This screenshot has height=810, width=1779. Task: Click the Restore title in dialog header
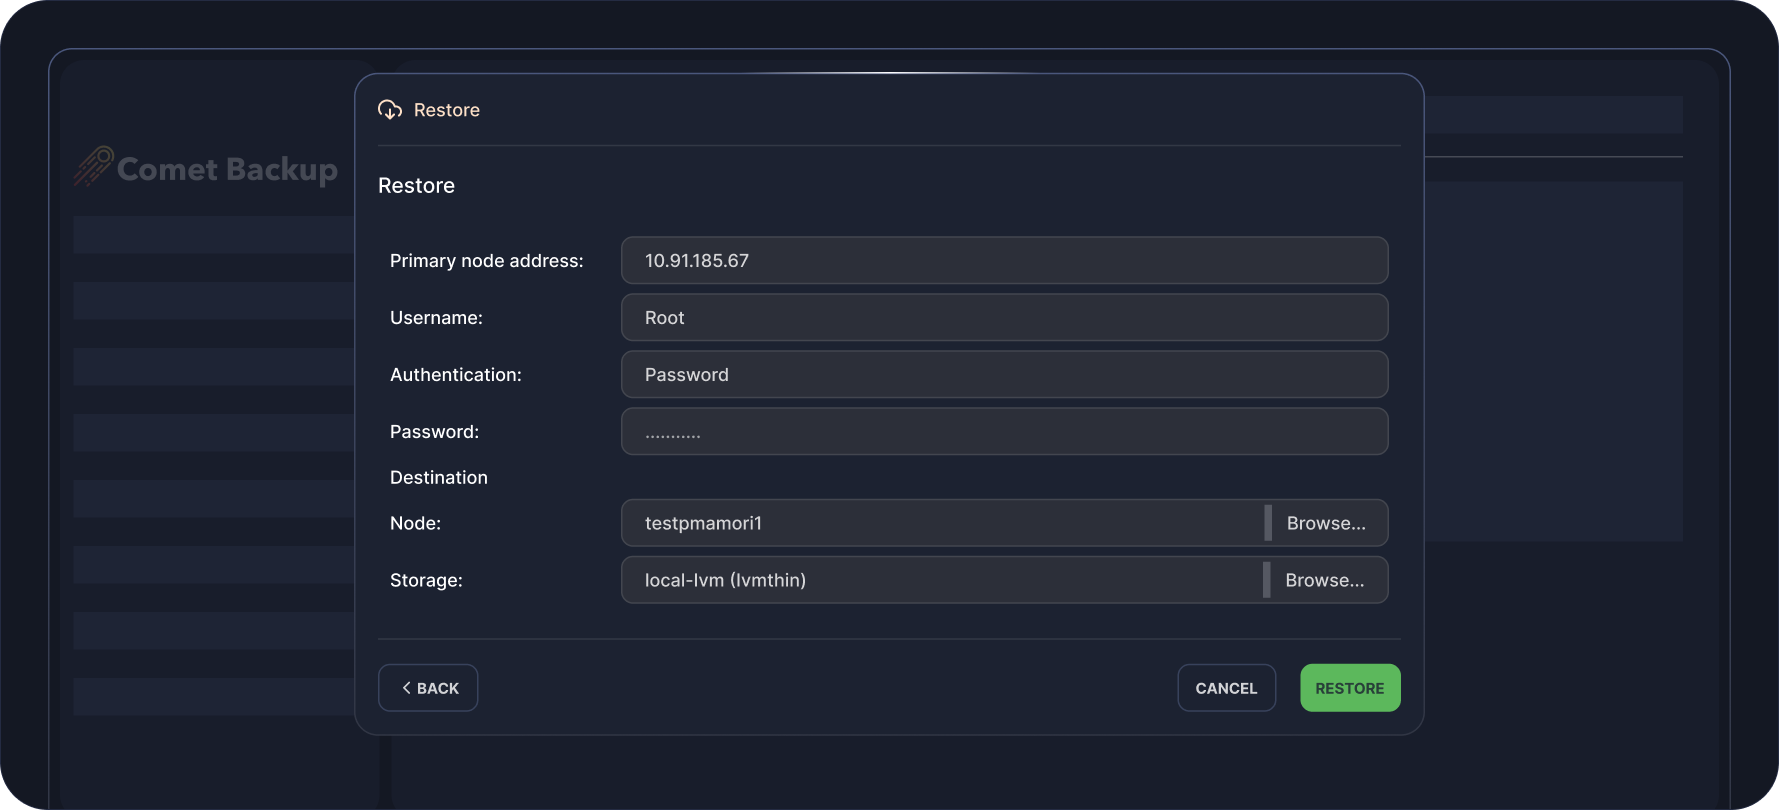[447, 110]
